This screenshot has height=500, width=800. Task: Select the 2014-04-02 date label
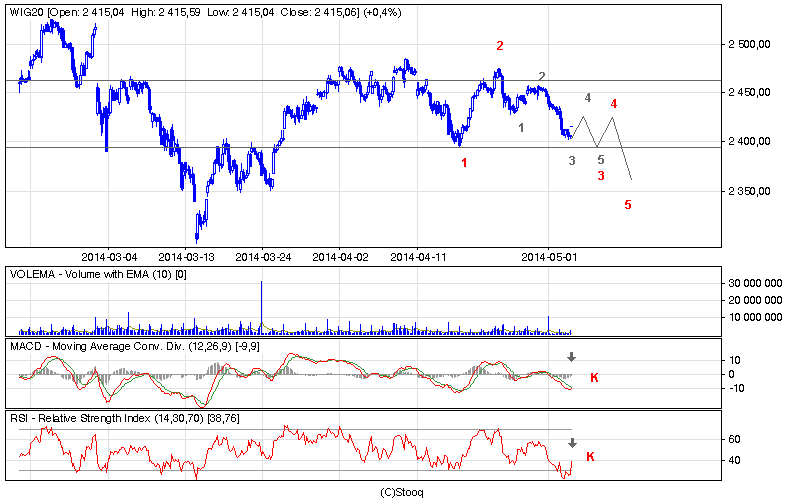coord(340,257)
